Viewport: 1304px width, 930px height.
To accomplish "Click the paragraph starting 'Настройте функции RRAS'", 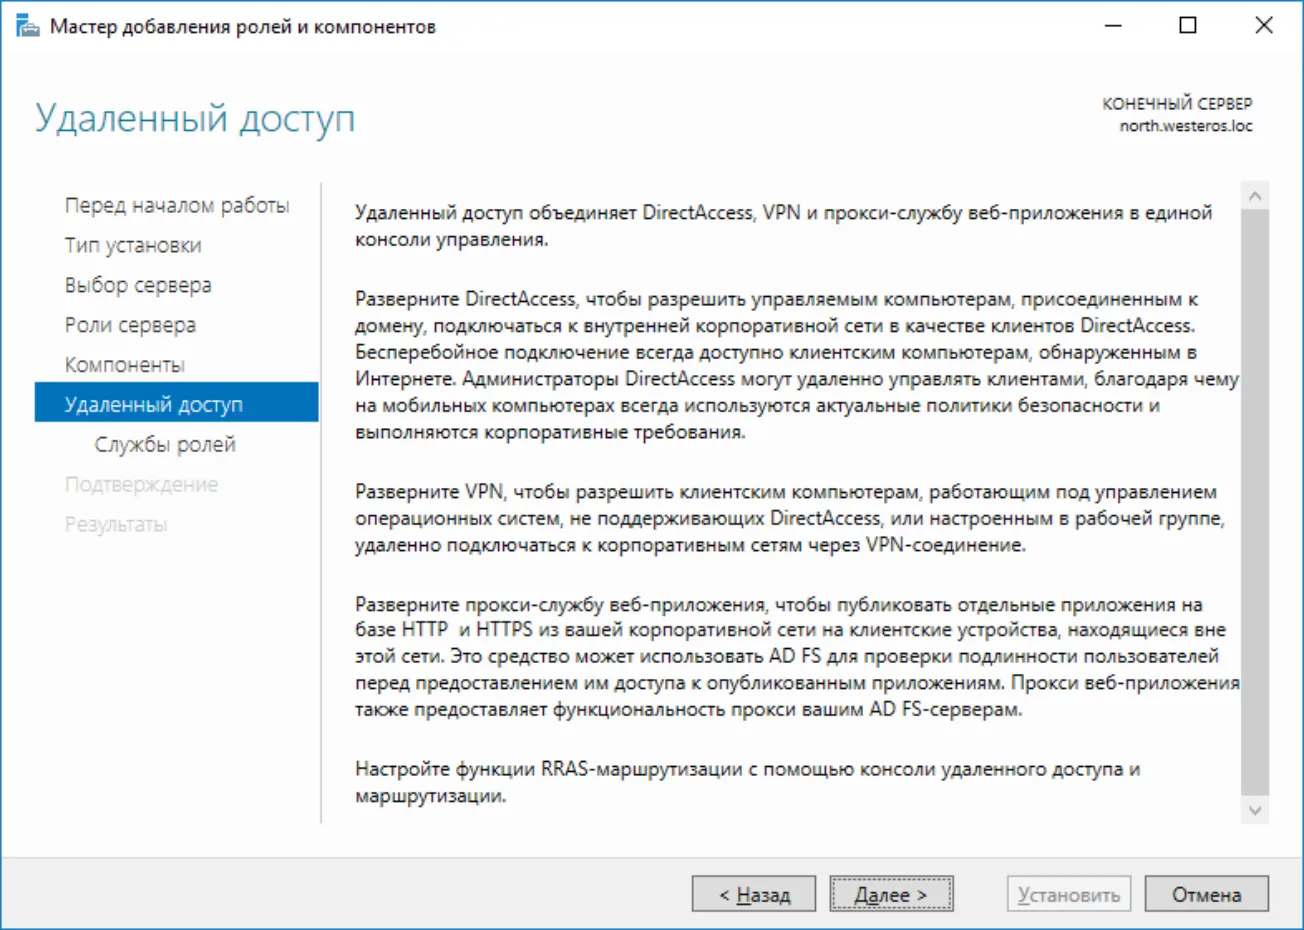I will (x=747, y=782).
